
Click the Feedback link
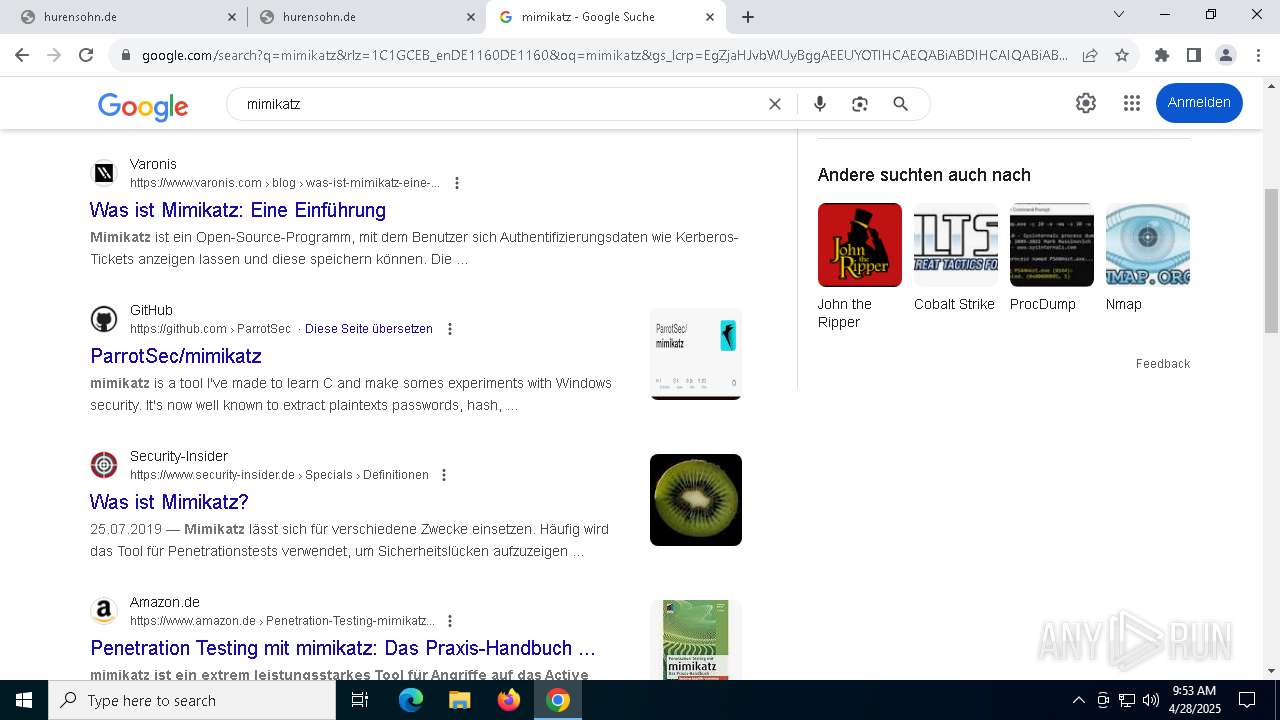coord(1163,364)
